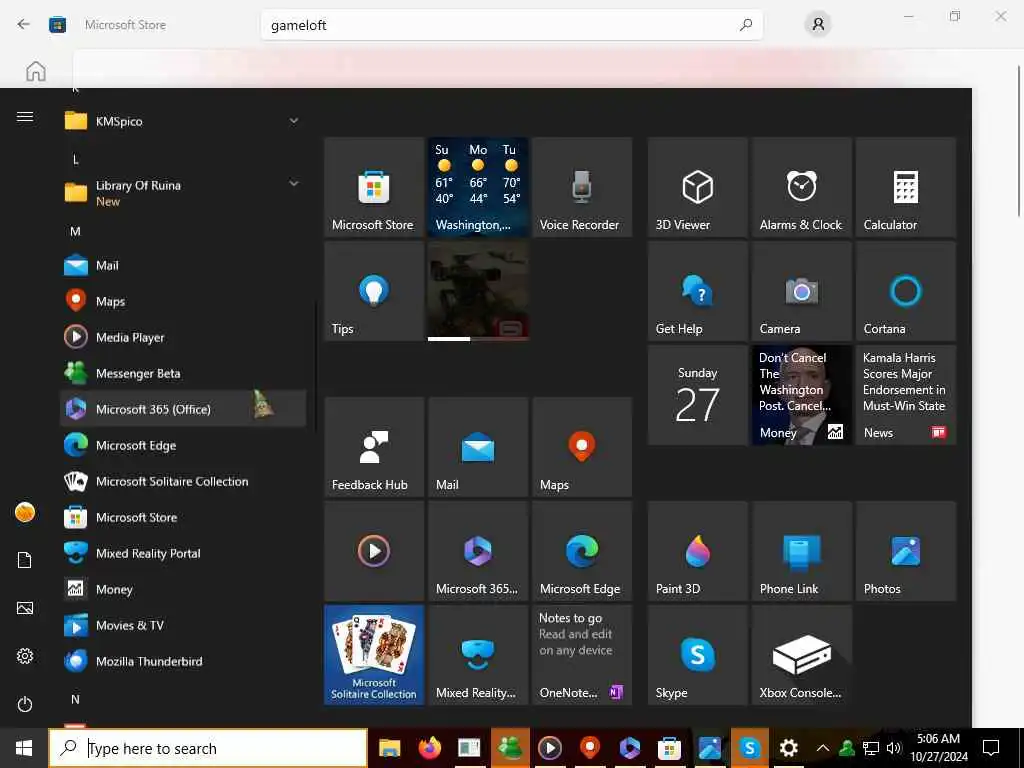This screenshot has width=1024, height=768.
Task: Launch Messenger Beta from the app list
Action: (x=183, y=373)
